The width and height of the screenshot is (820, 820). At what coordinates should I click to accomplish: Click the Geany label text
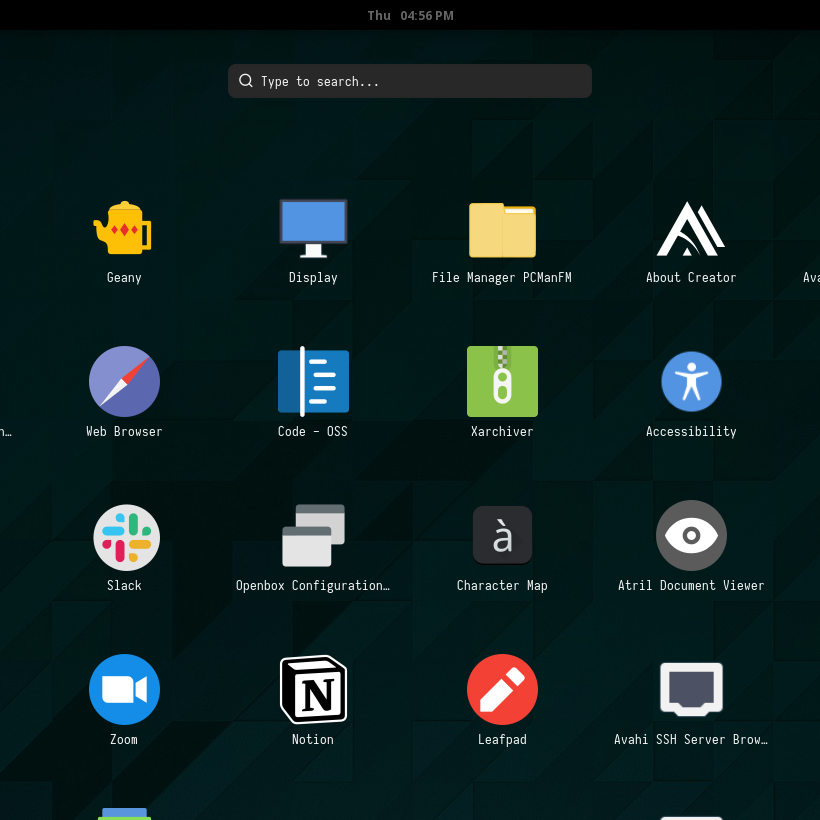[124, 278]
